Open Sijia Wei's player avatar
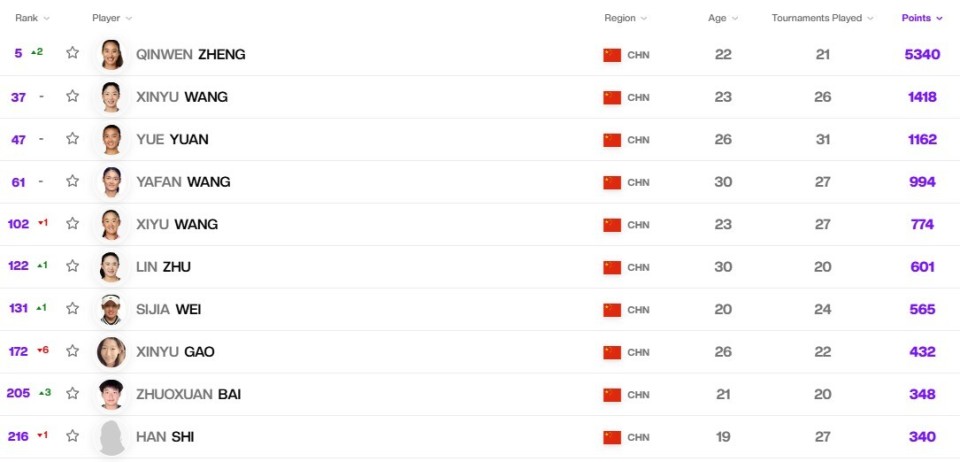This screenshot has width=960, height=462. point(111,310)
